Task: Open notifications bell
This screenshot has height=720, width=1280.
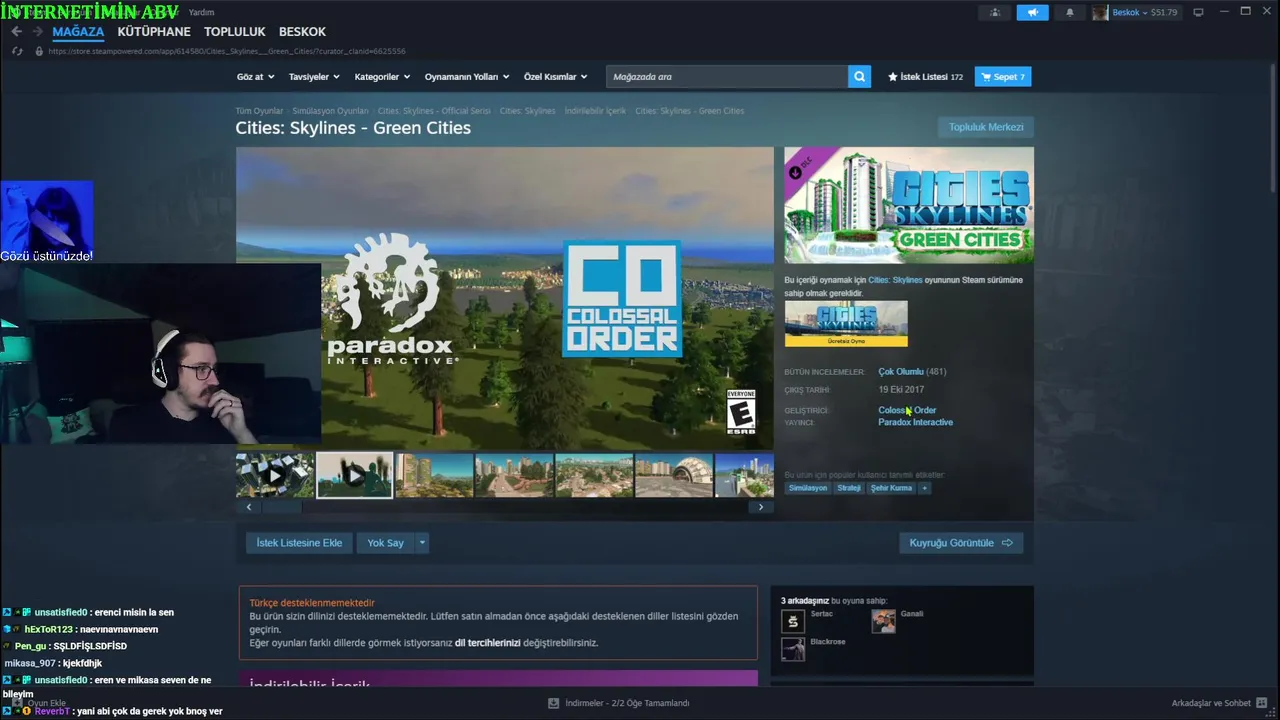Action: 1069,12
